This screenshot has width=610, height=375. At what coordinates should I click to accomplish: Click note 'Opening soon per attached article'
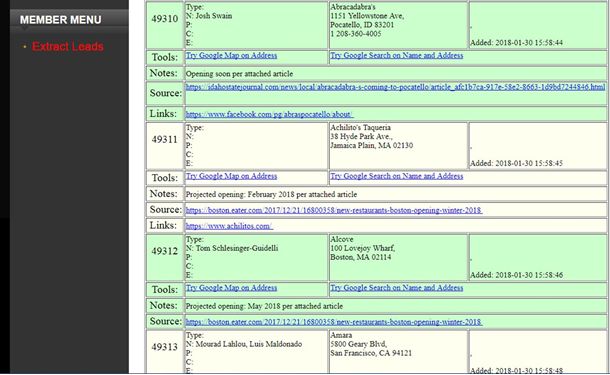[239, 74]
